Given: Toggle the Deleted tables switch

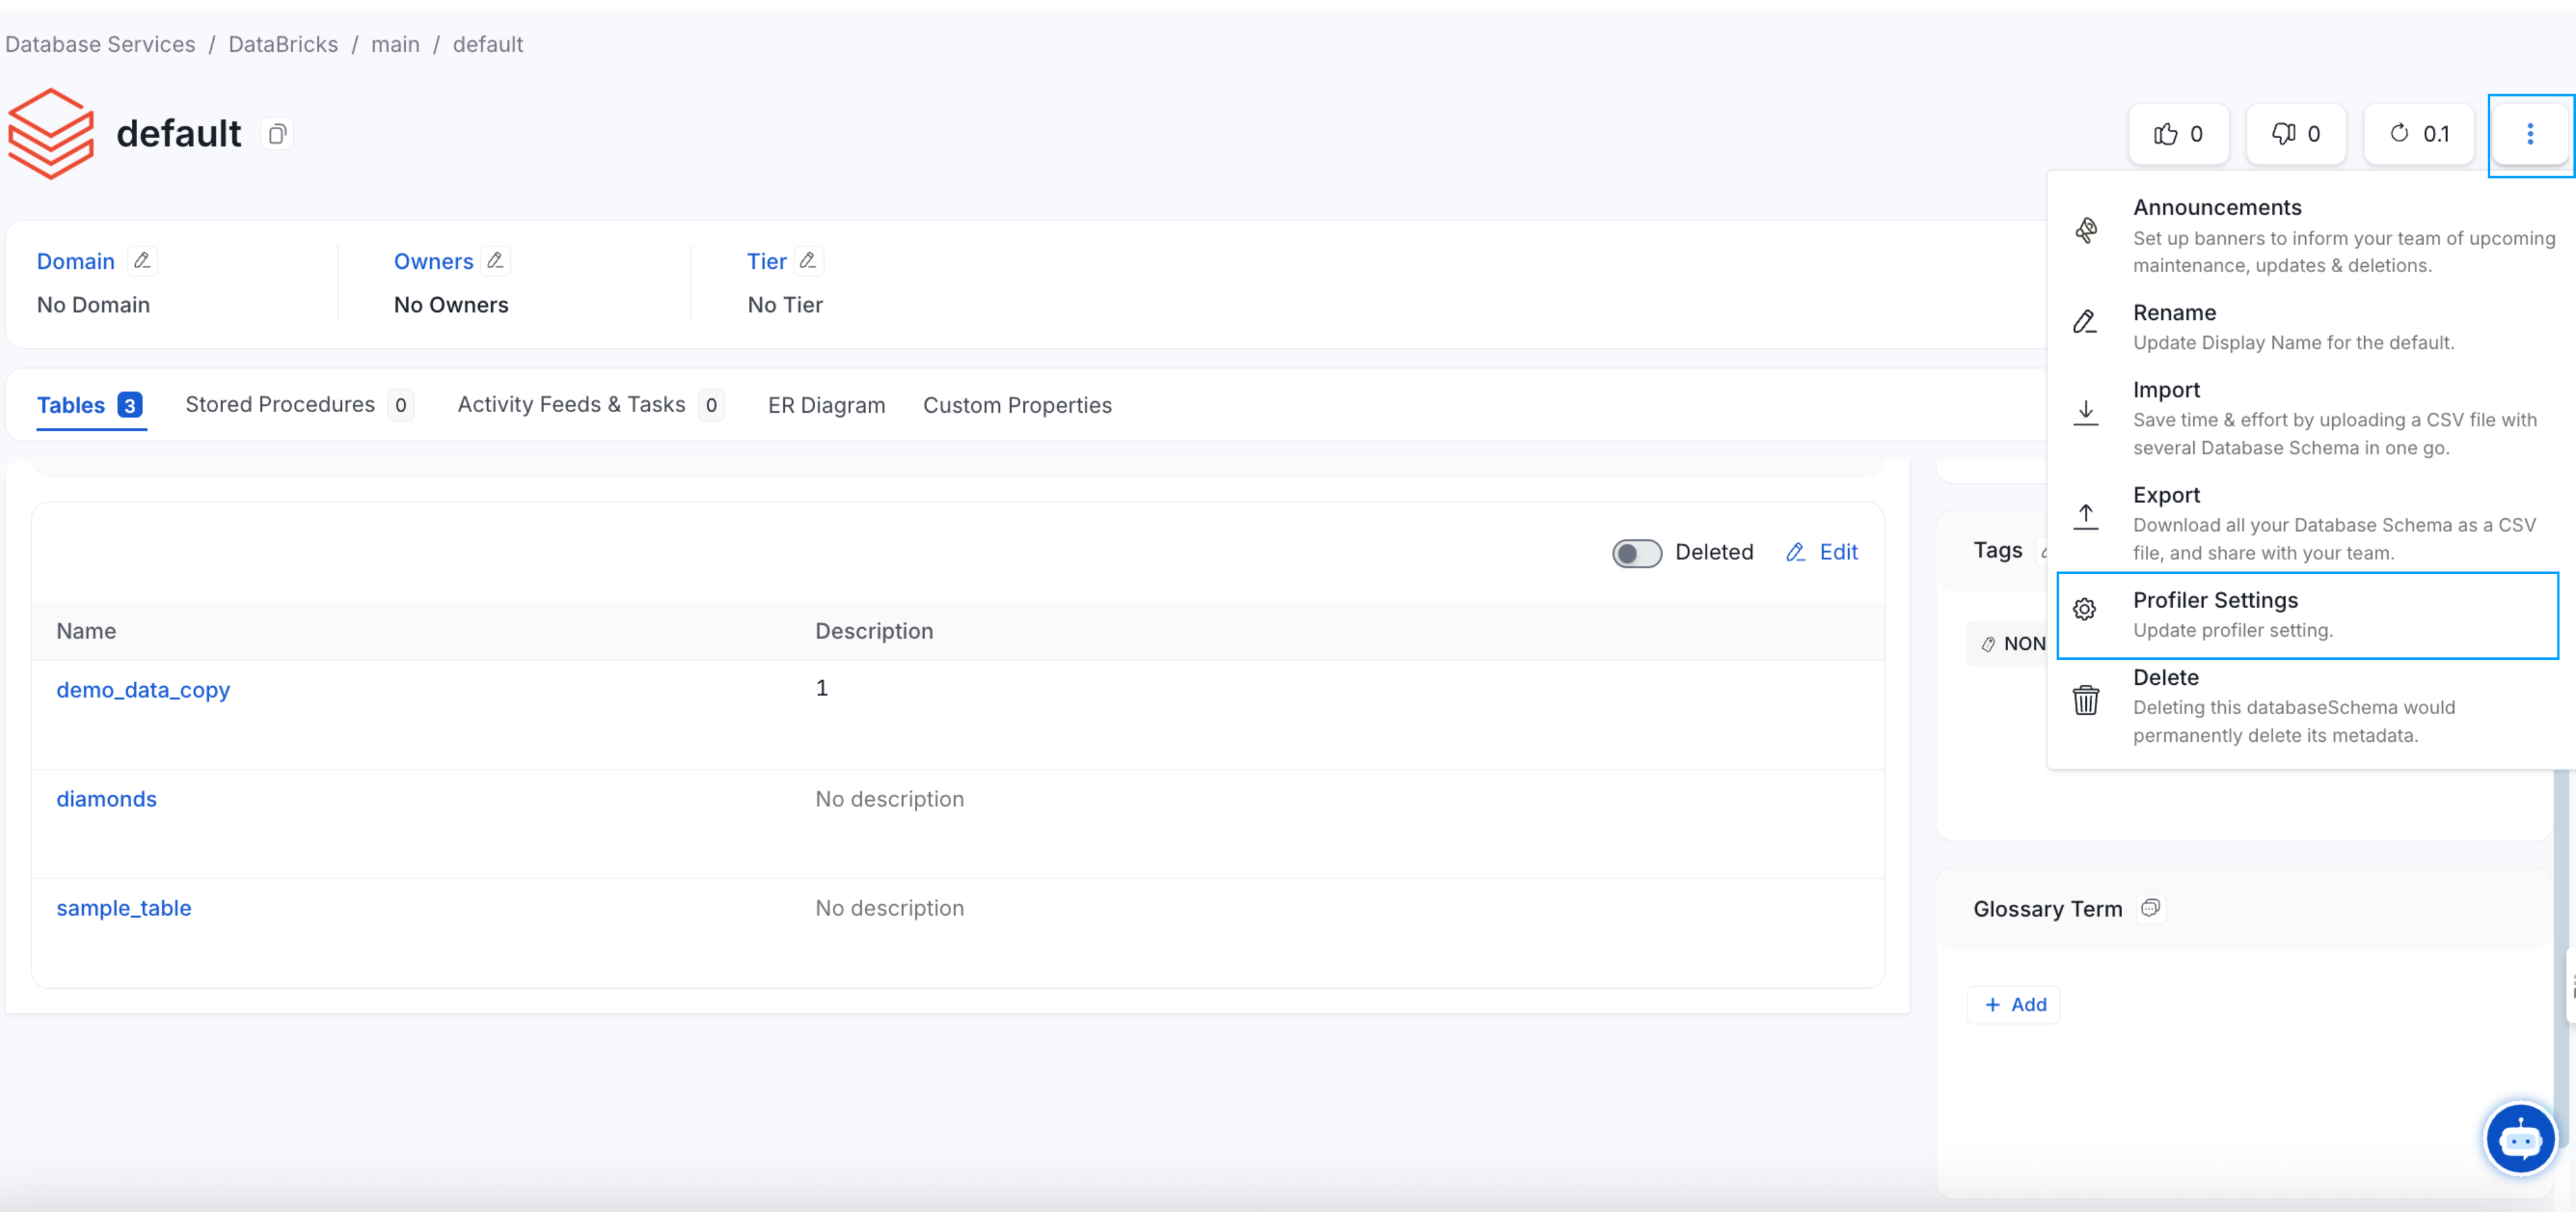Looking at the screenshot, I should click(x=1636, y=553).
